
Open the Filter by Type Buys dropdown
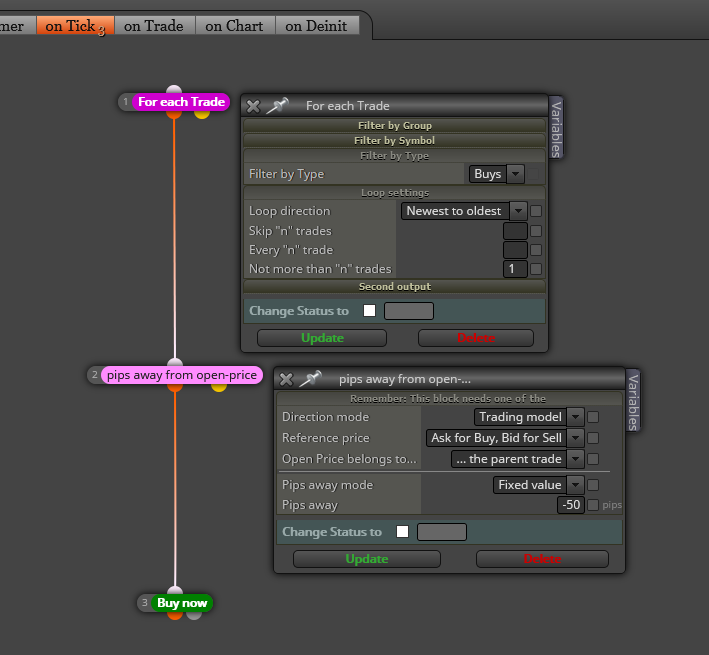pyautogui.click(x=496, y=174)
